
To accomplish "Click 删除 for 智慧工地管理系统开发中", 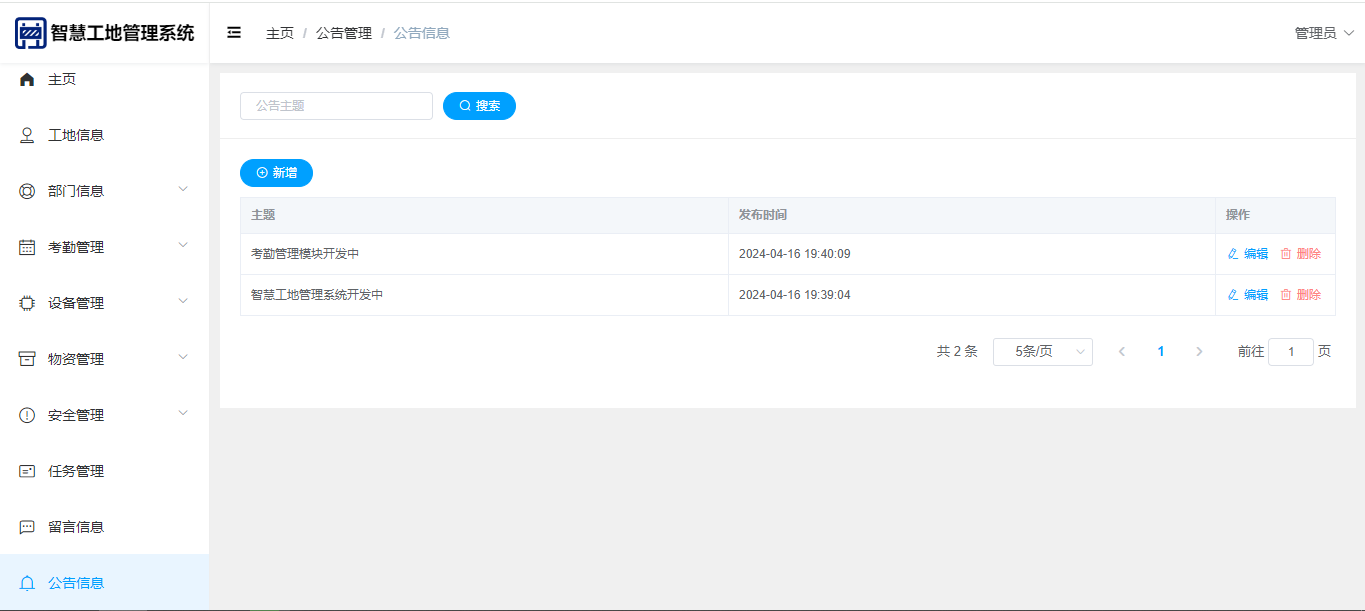I will [1301, 295].
